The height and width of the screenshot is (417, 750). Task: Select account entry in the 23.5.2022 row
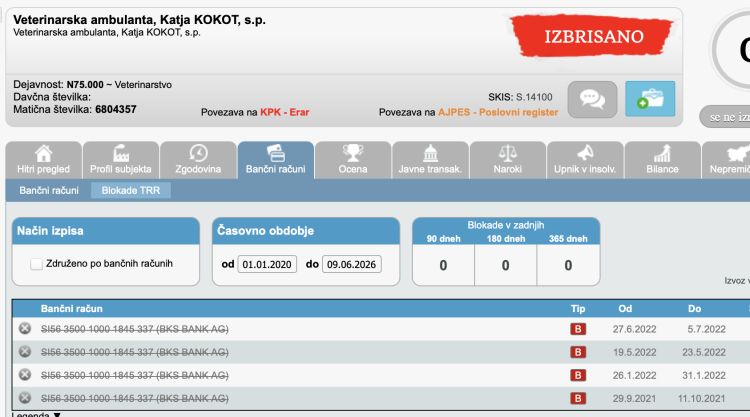pyautogui.click(x=135, y=352)
